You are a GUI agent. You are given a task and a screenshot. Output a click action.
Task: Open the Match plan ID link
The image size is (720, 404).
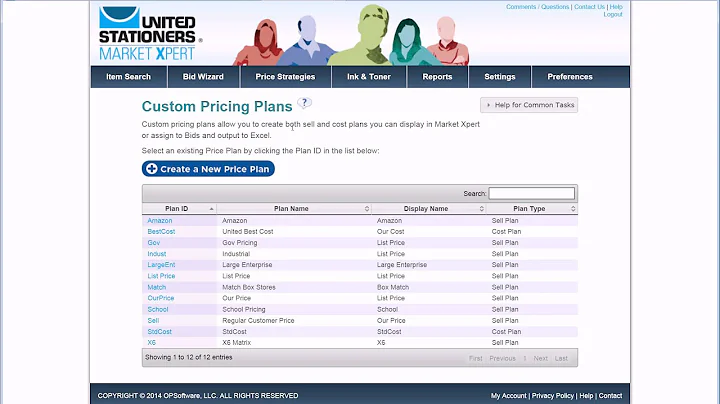click(157, 287)
